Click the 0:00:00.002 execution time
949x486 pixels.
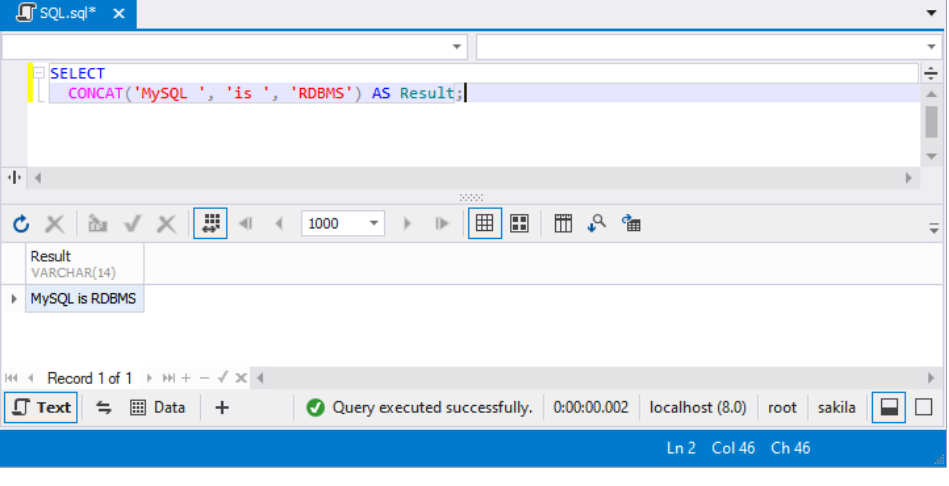[x=591, y=407]
